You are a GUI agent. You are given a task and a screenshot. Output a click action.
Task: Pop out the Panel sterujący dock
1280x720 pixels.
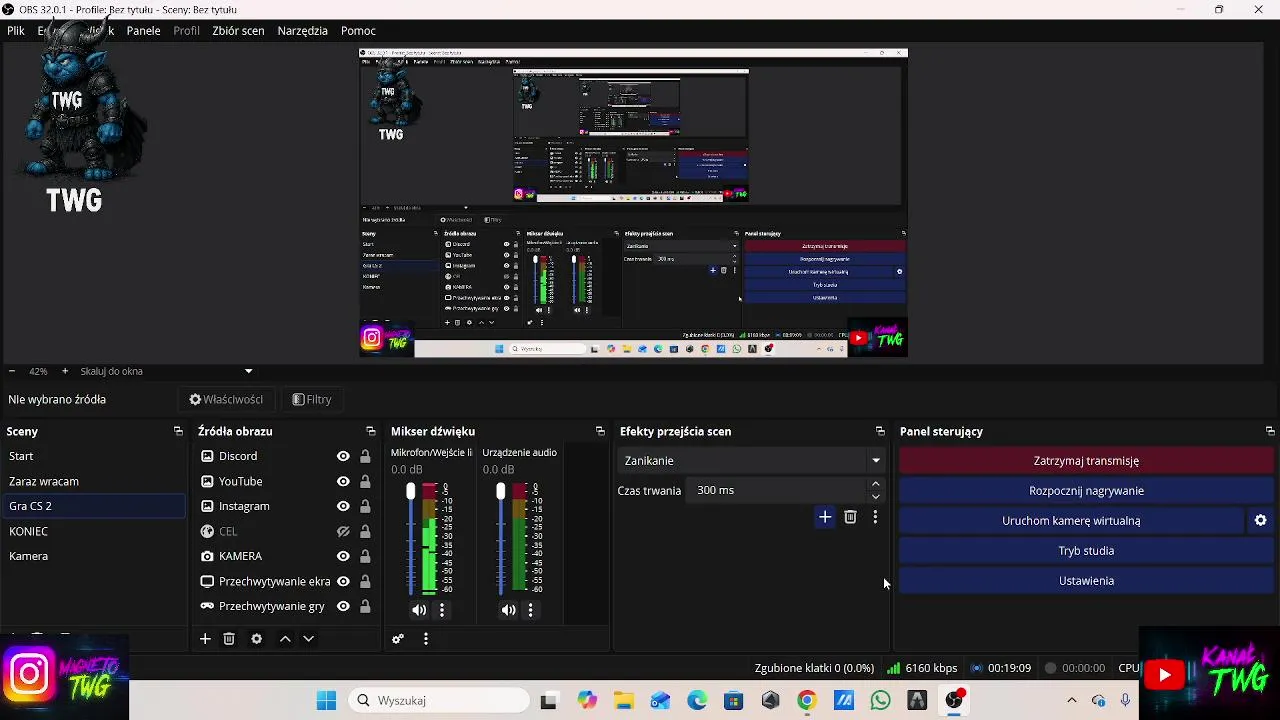[x=1270, y=431]
